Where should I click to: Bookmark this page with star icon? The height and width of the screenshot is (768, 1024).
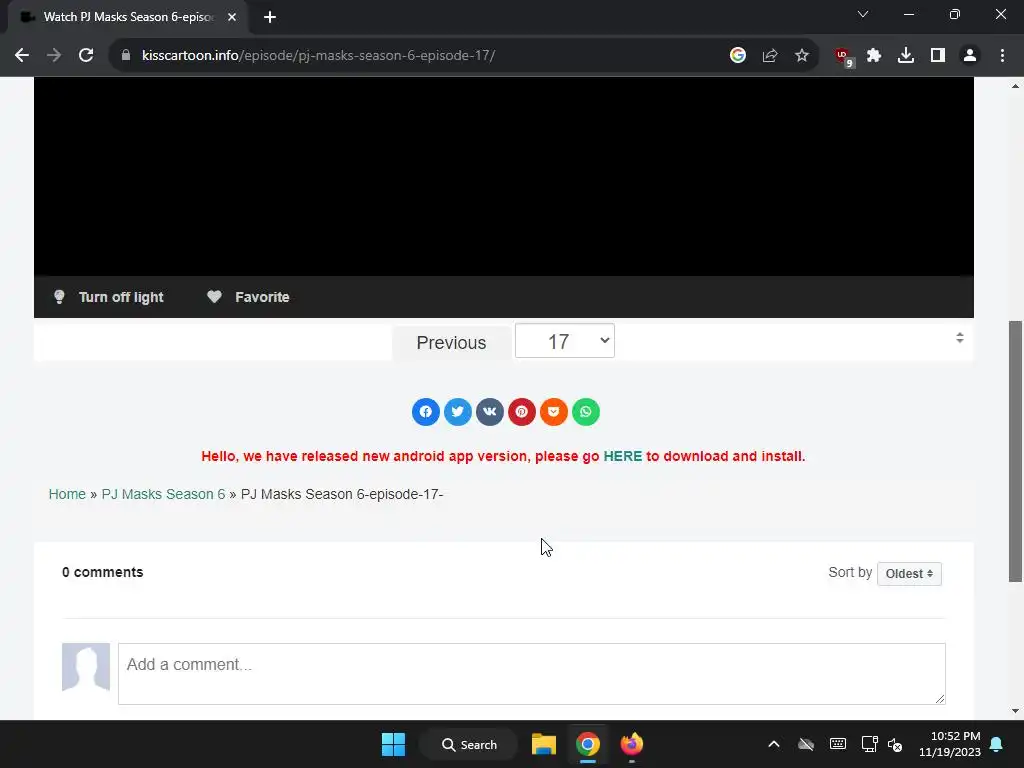click(802, 56)
